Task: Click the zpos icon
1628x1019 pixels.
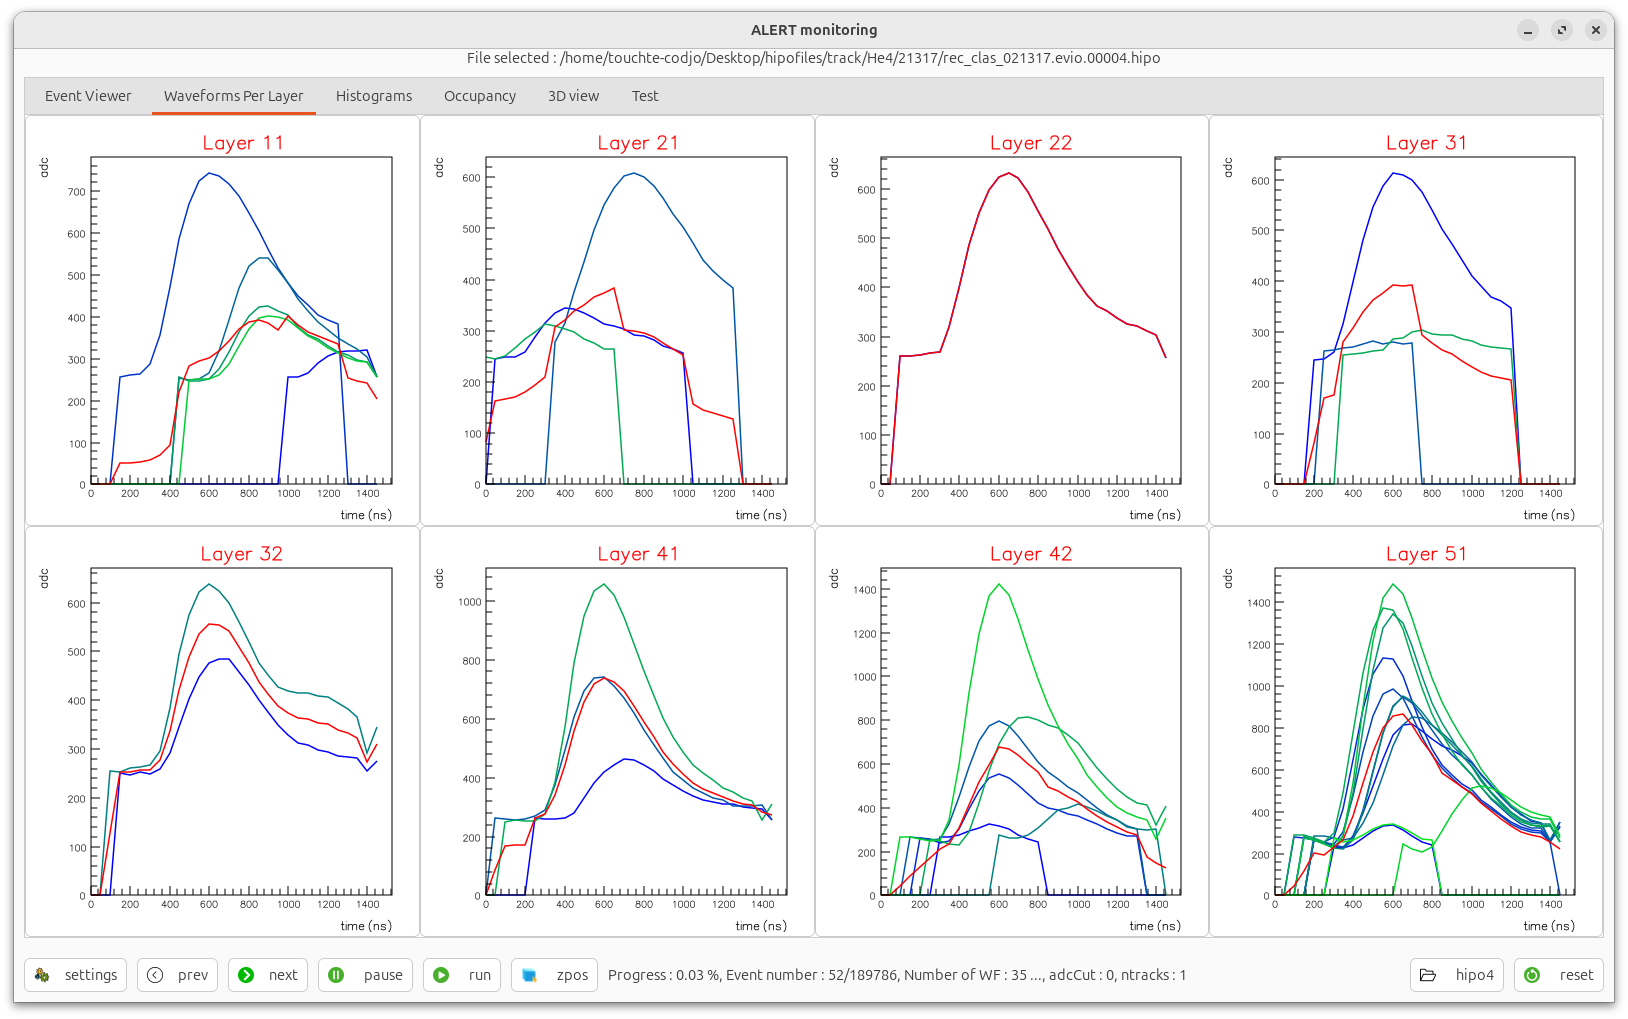Action: [530, 975]
